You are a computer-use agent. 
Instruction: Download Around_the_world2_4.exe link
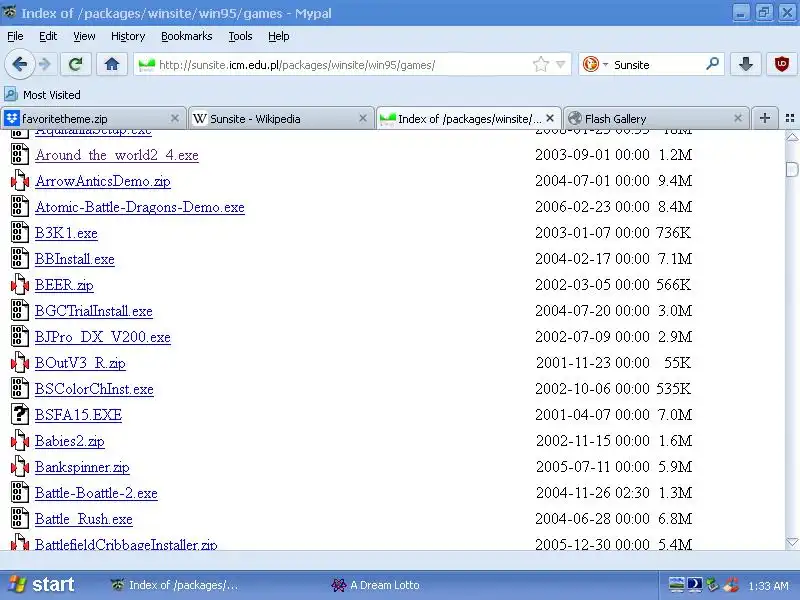(117, 155)
